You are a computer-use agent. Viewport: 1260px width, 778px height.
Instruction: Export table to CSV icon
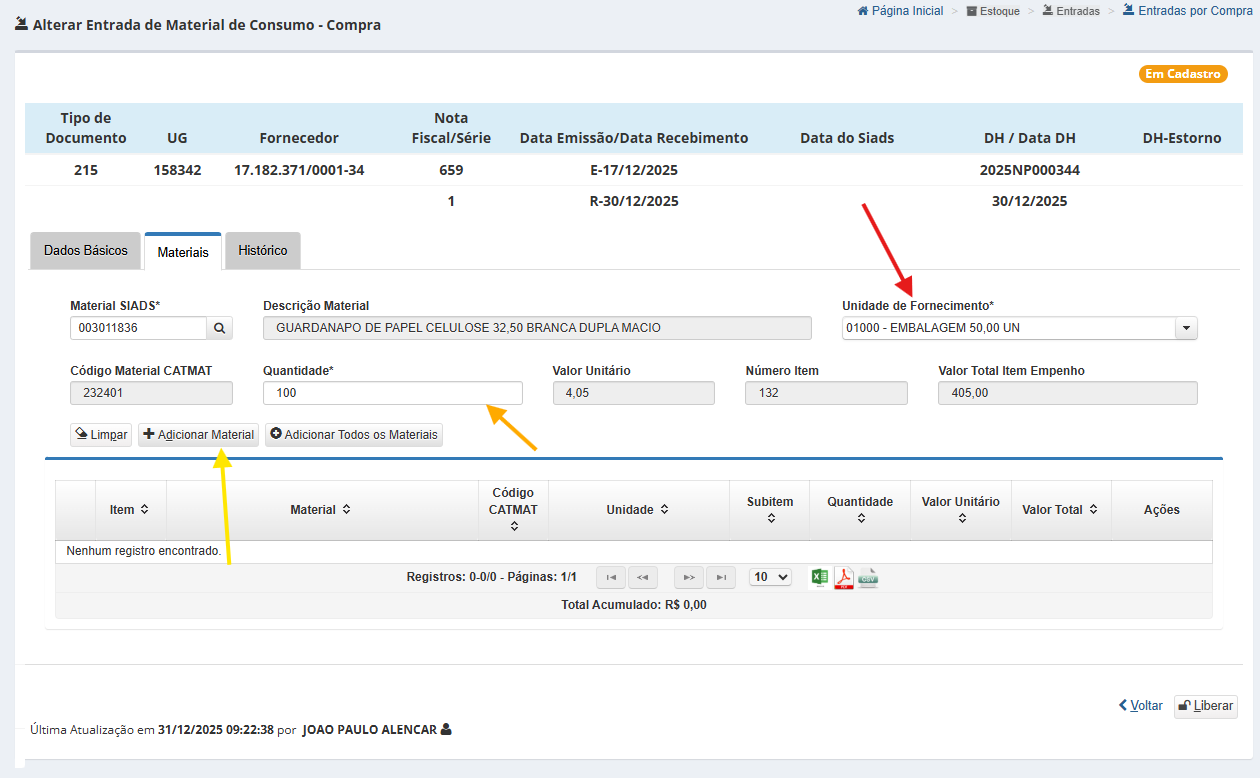click(868, 577)
